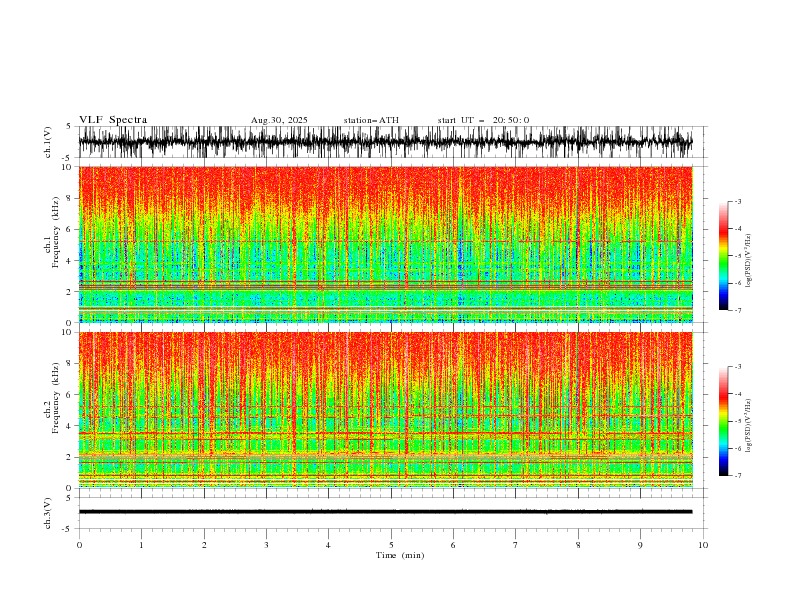Click the ch.3 voltage waveform trace
Image resolution: width=792 pixels, height=612 pixels.
coord(385,512)
